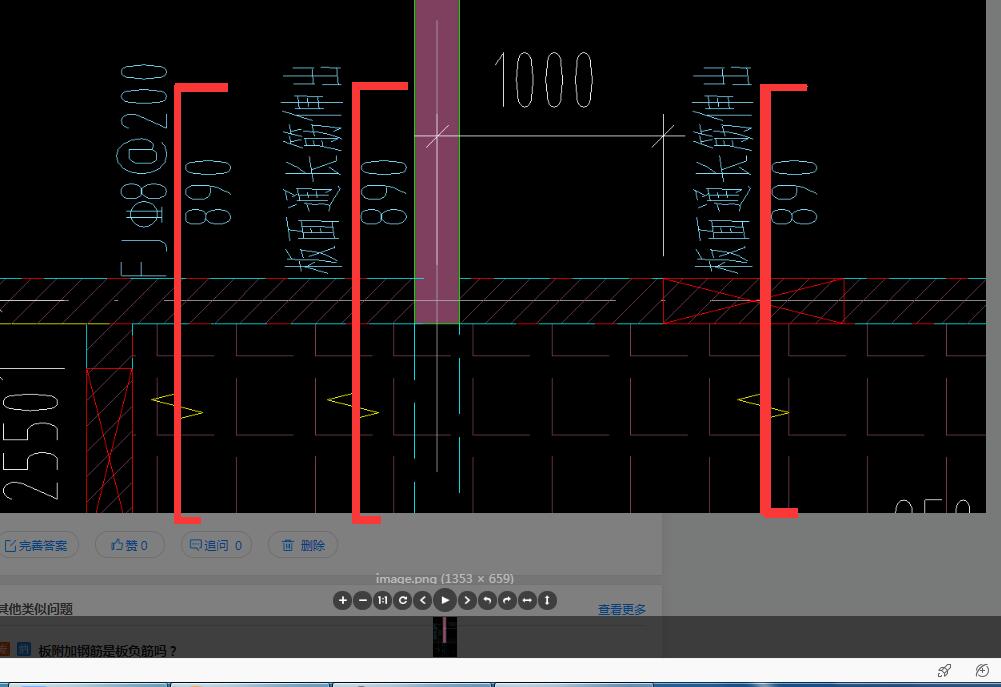Zoom out with the minus button

[x=363, y=600]
